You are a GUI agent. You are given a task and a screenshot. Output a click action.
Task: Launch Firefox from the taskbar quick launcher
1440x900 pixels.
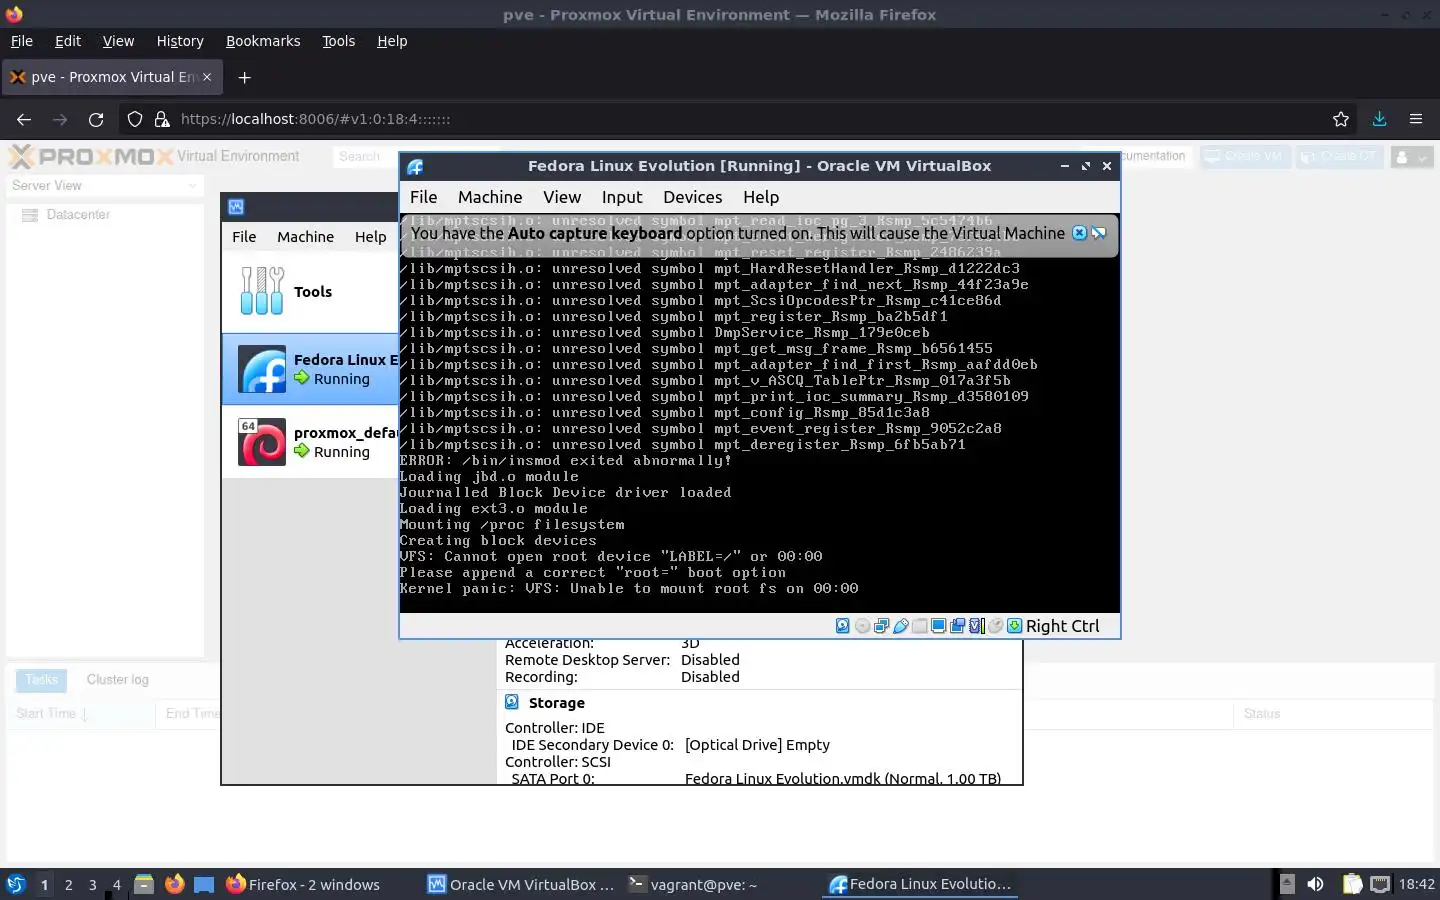pos(175,884)
